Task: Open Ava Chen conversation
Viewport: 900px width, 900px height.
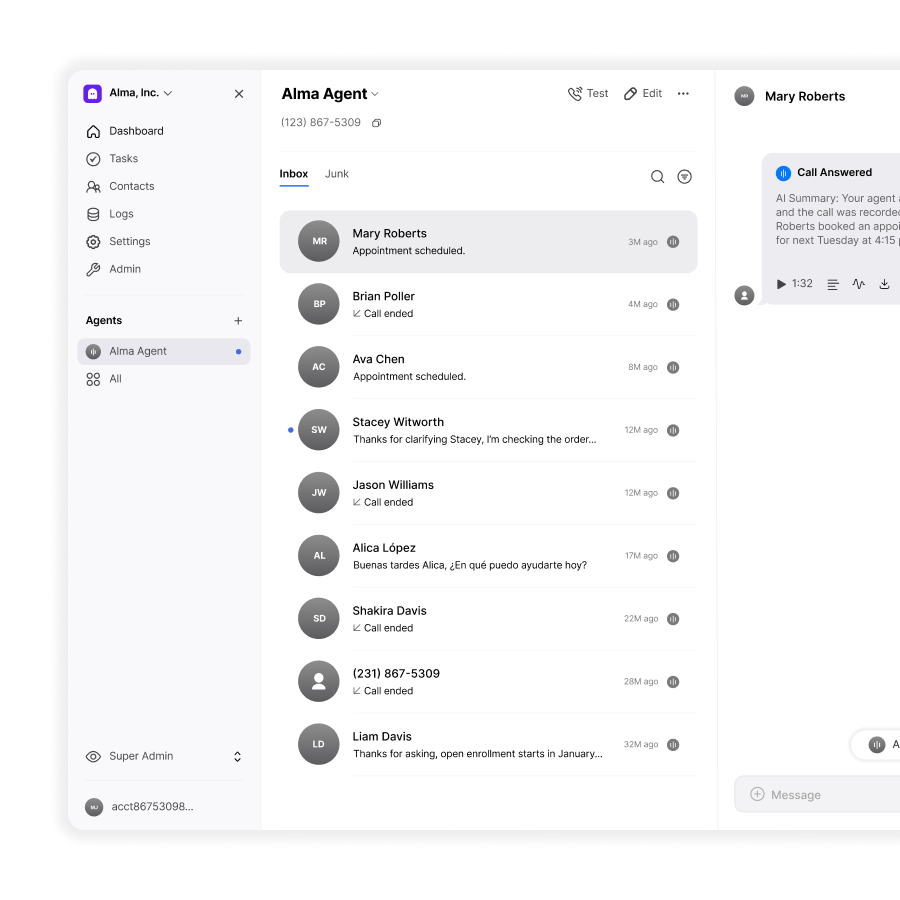Action: pos(488,367)
